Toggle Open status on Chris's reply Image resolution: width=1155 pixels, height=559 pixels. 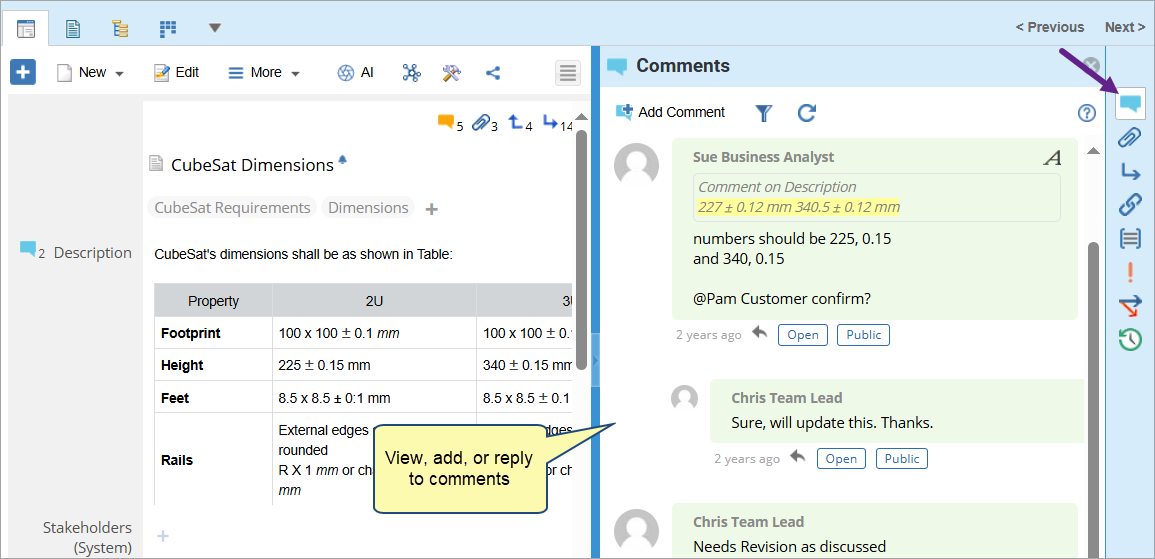(x=841, y=459)
